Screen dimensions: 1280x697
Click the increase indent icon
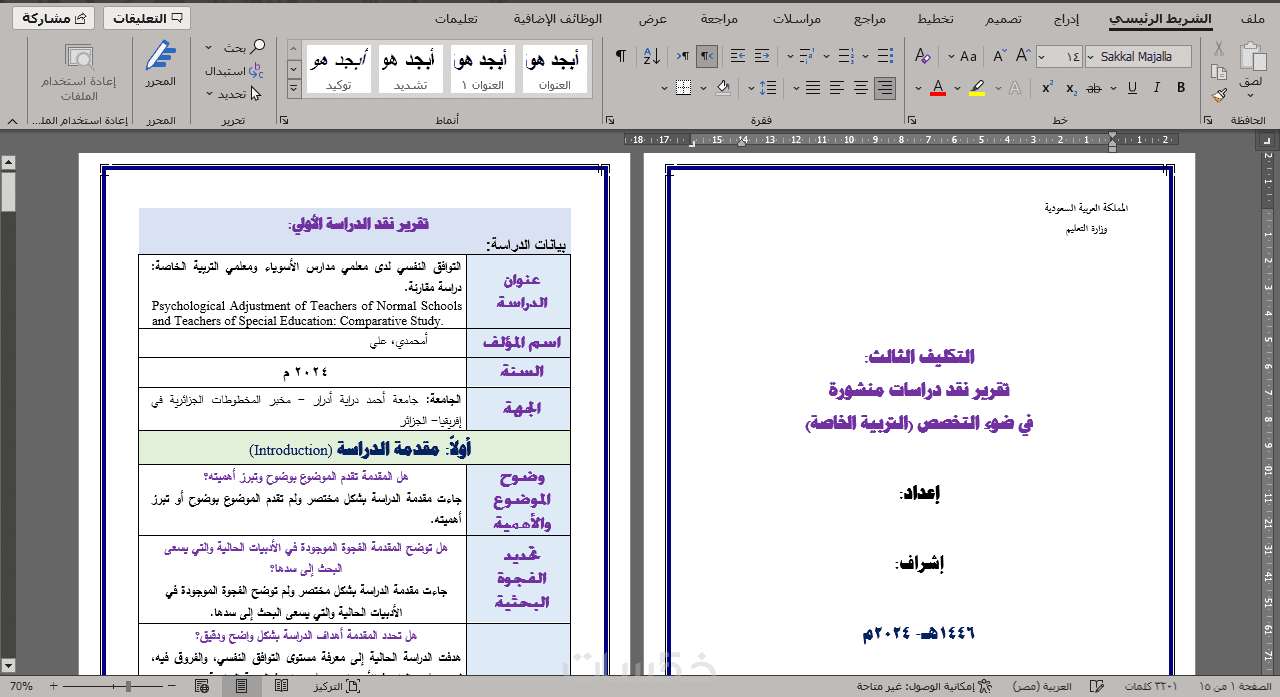[x=738, y=56]
